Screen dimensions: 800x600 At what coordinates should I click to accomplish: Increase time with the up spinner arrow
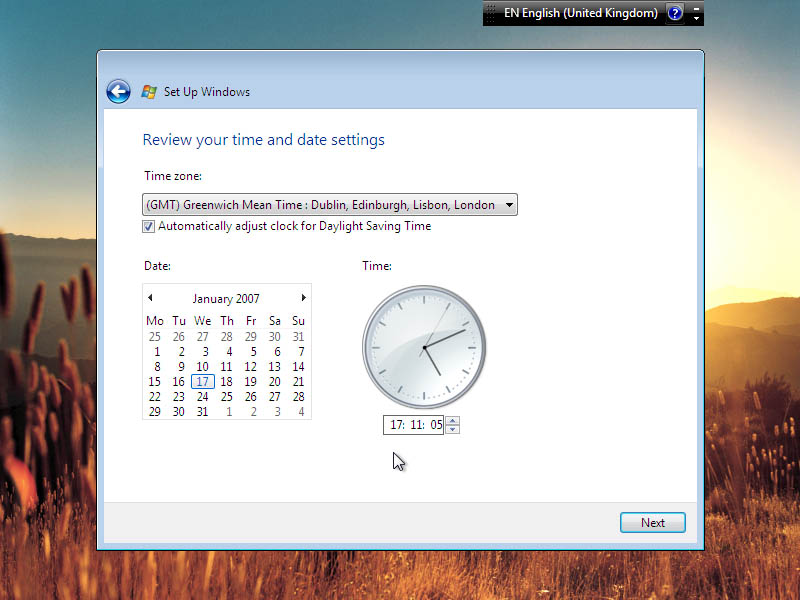coord(453,420)
